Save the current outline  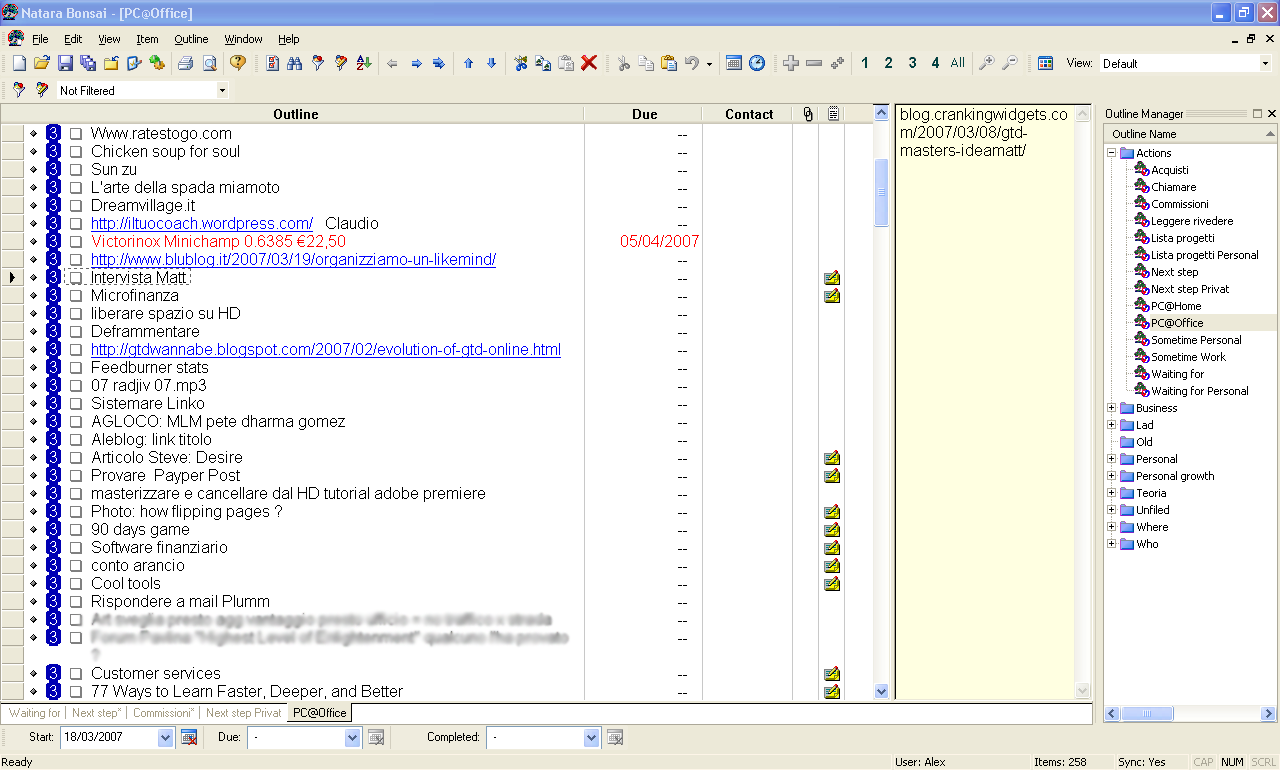[x=65, y=63]
